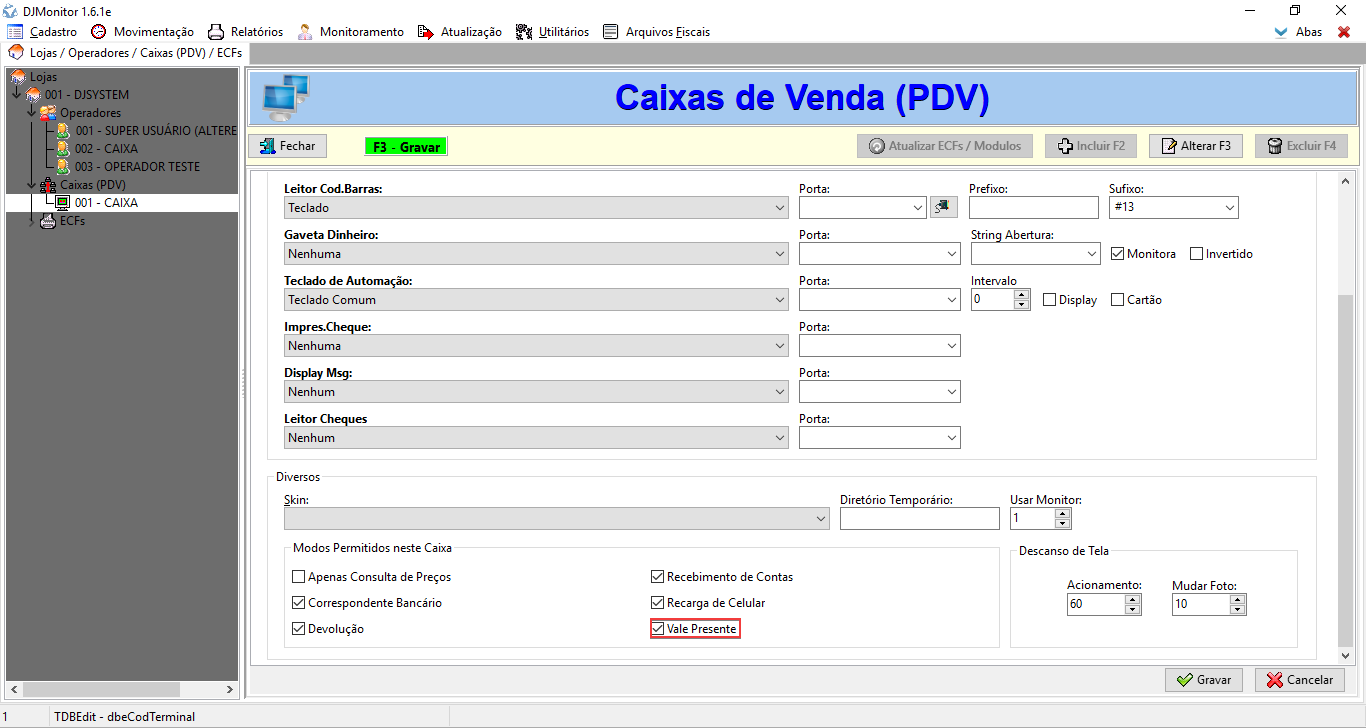1366x728 pixels.
Task: Select 001 - CAIXA terminal icon in tree
Action: tap(63, 202)
